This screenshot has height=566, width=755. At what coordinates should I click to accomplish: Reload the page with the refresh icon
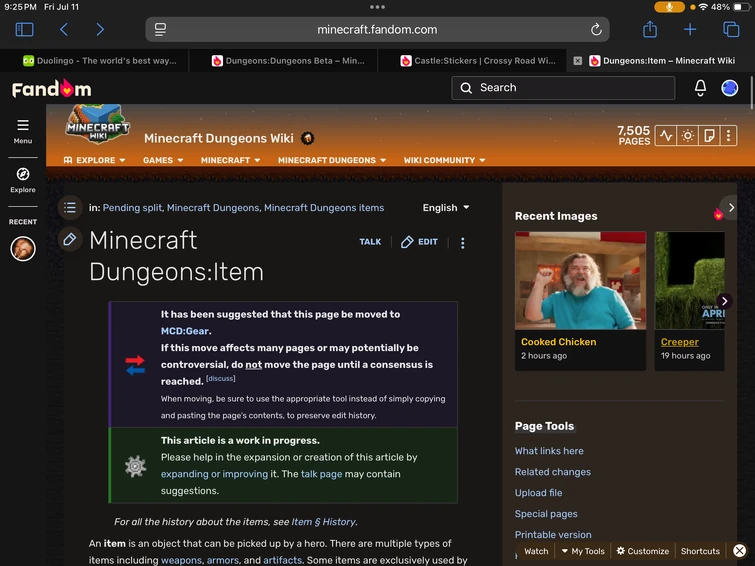[x=596, y=29]
